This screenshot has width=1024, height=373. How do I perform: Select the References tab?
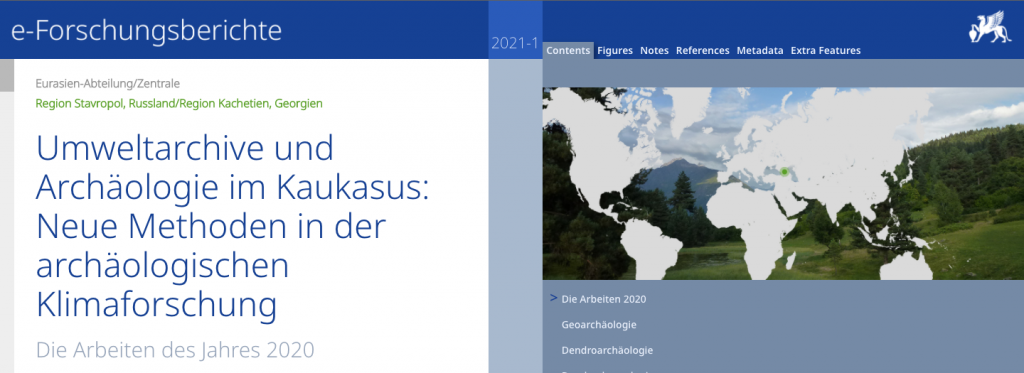point(703,50)
